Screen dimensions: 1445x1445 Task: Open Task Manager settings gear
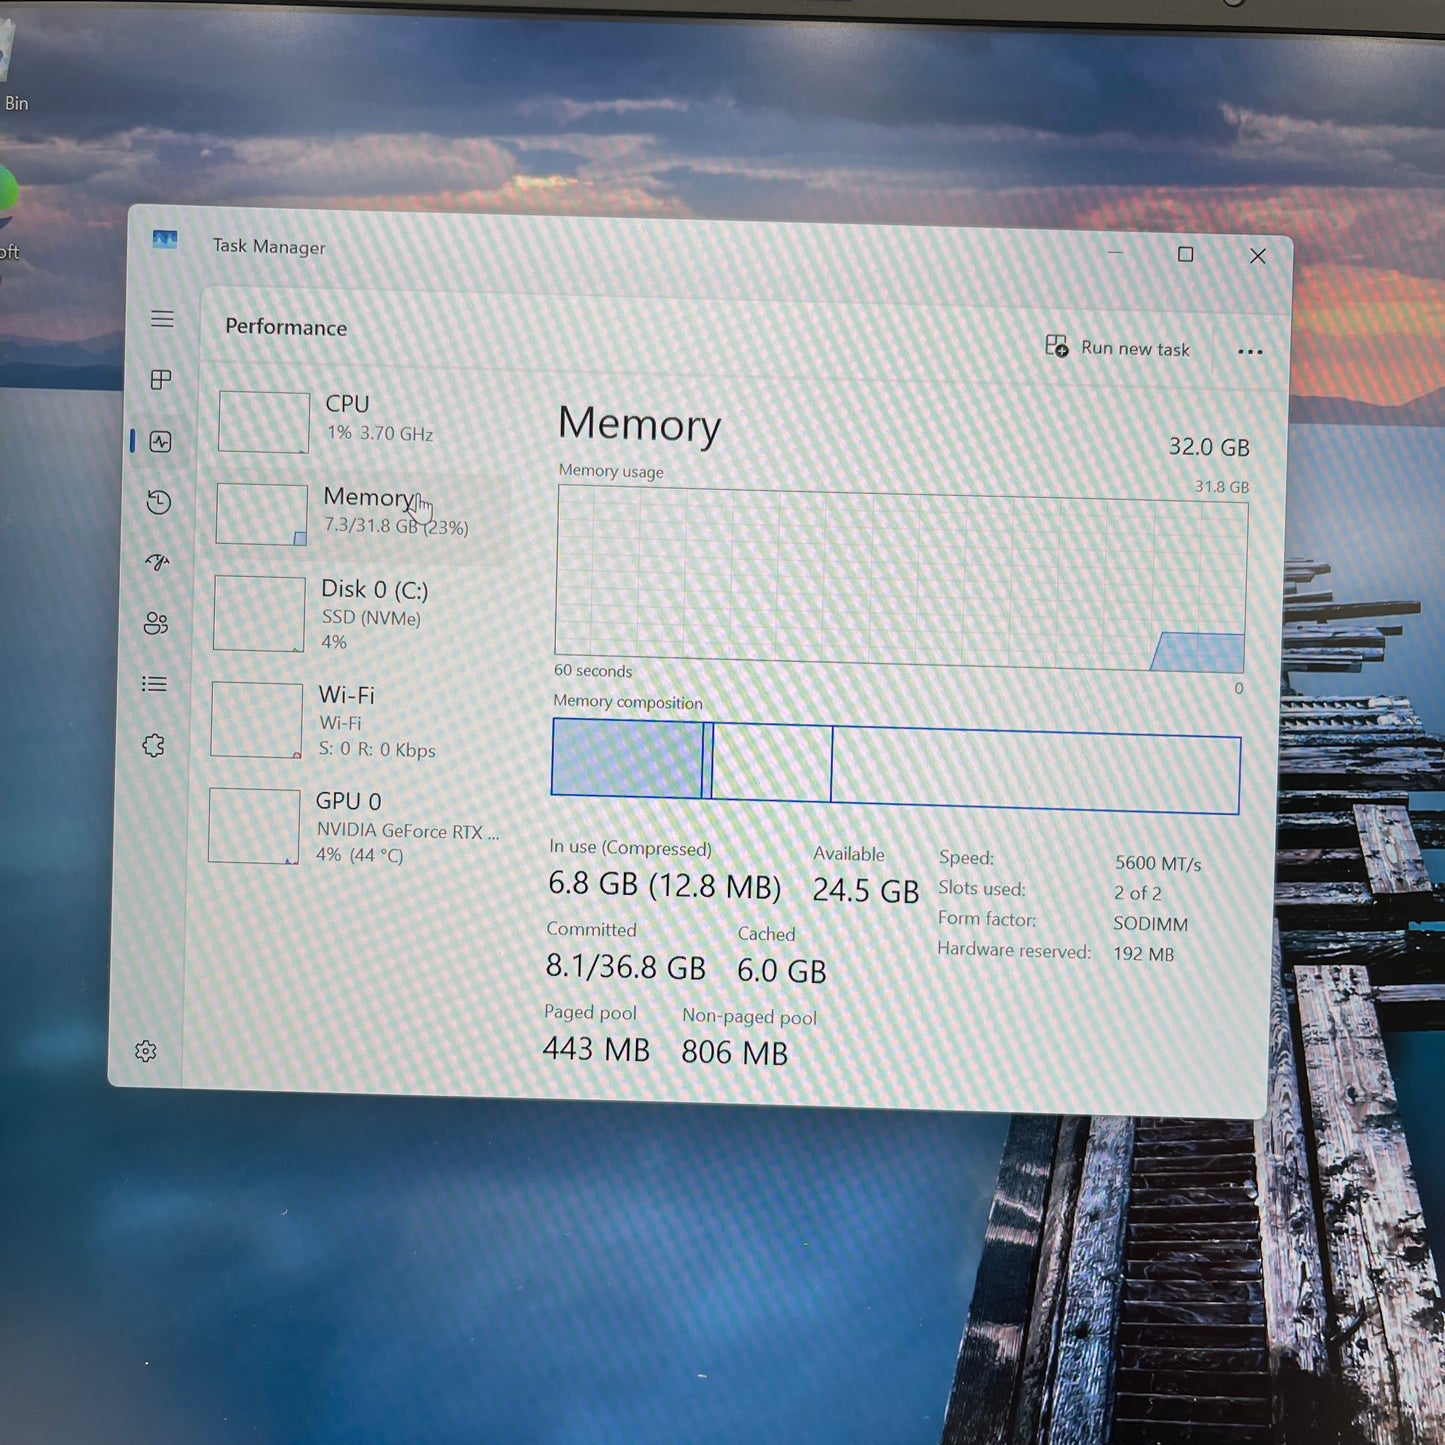pyautogui.click(x=146, y=1051)
